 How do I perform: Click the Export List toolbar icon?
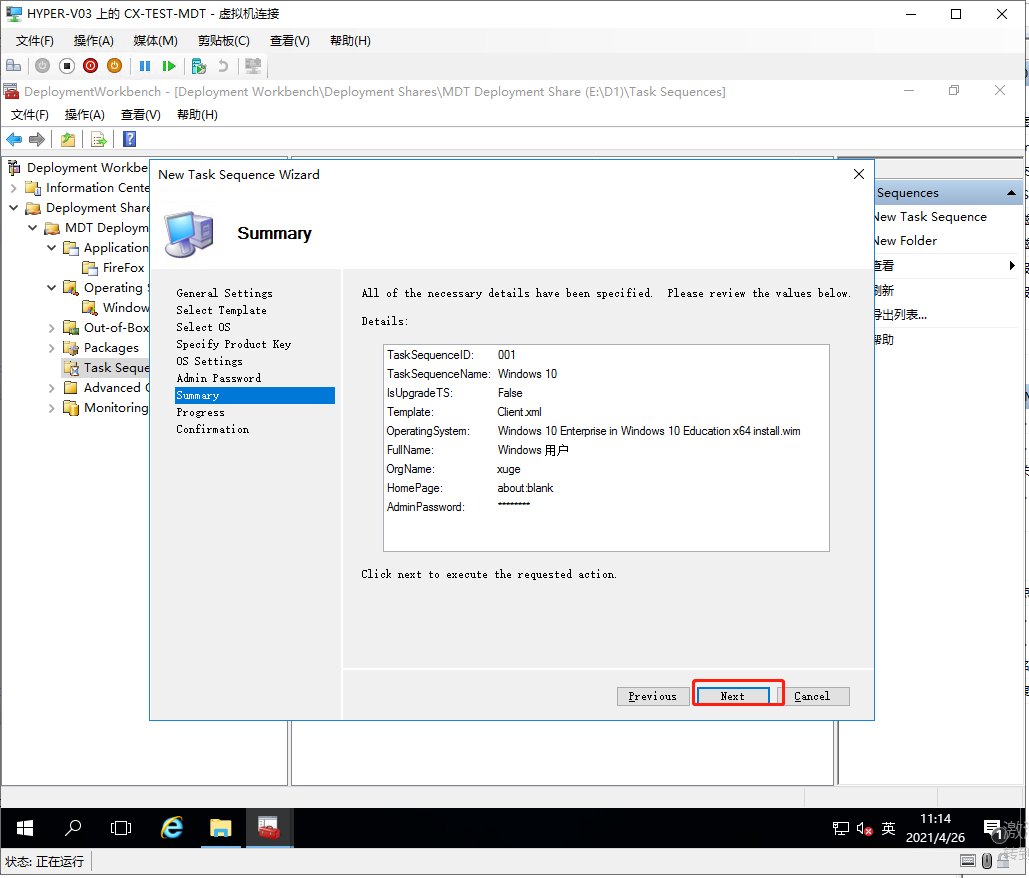(x=98, y=139)
